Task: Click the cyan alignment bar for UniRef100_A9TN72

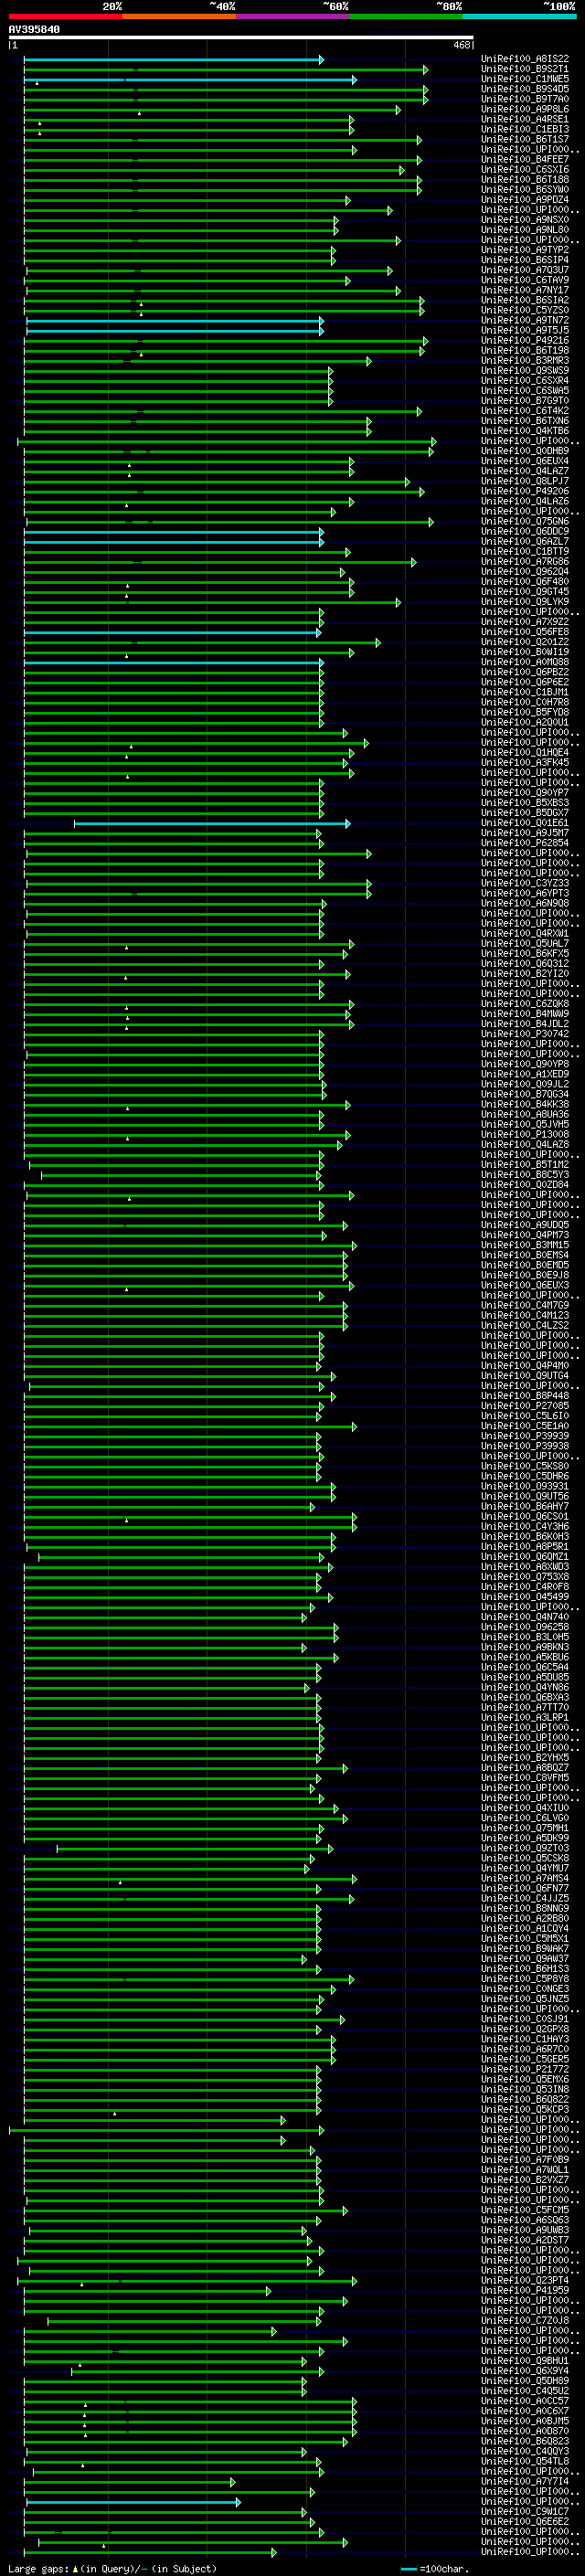Action: coord(175,321)
